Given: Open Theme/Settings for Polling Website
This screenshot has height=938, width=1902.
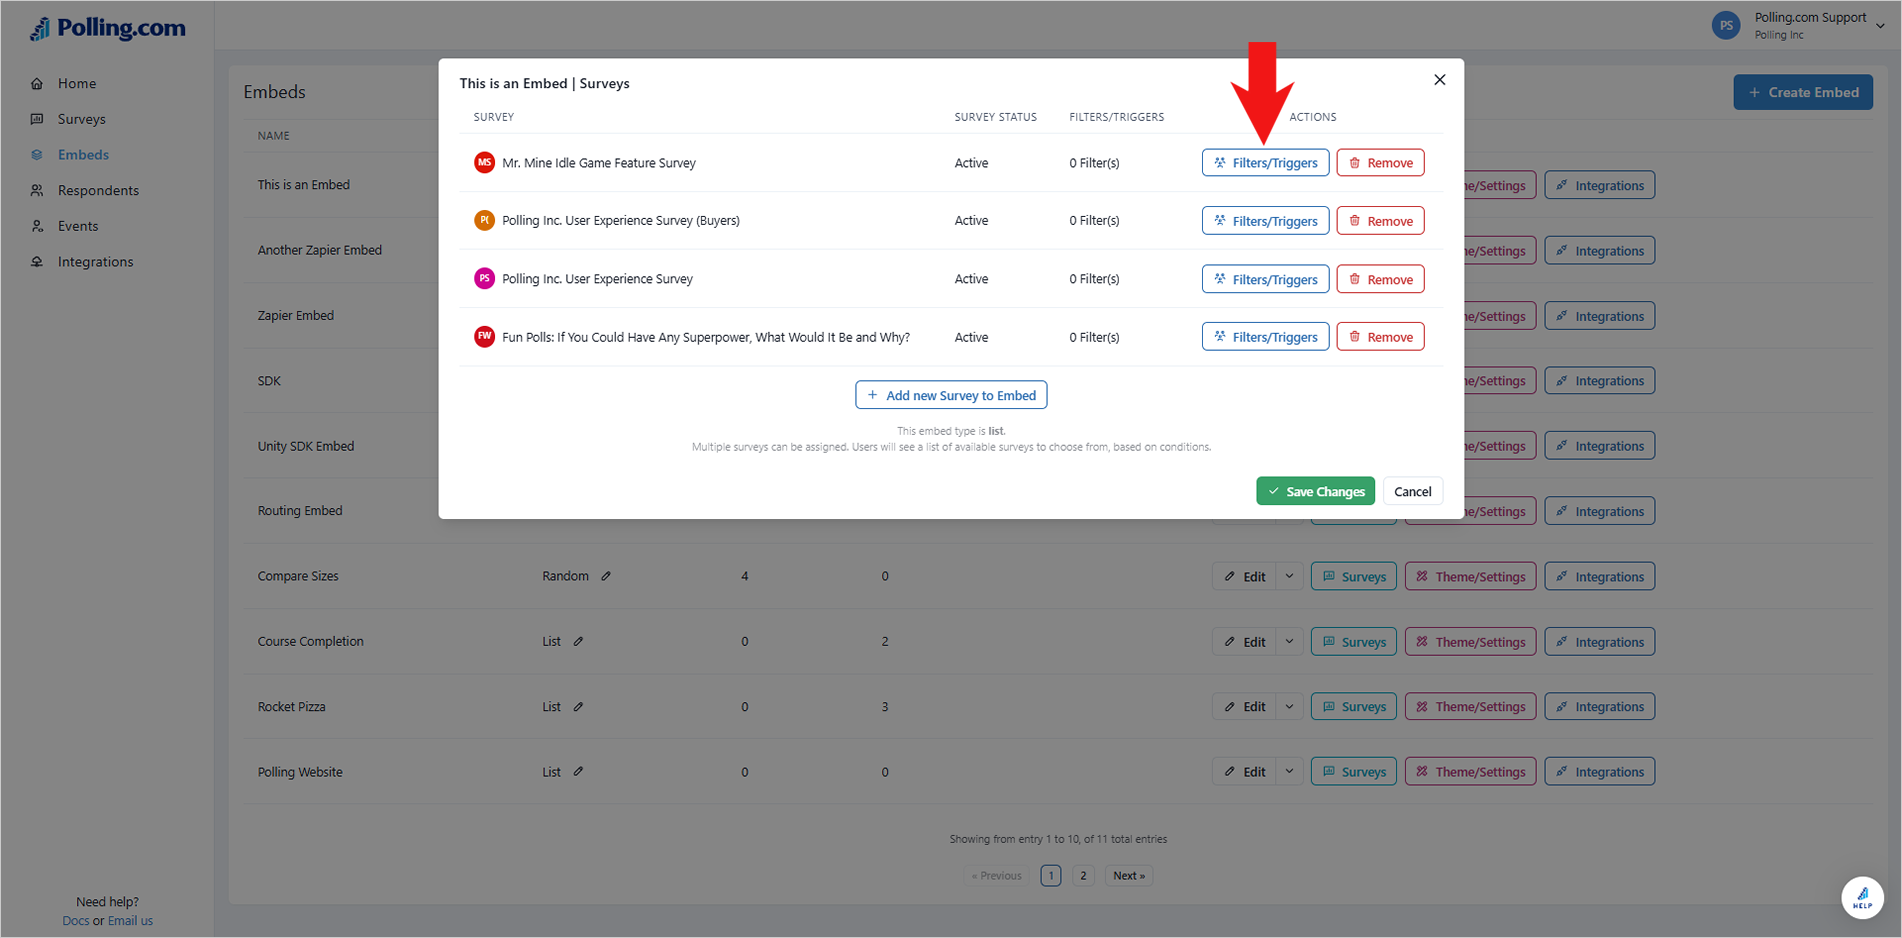Looking at the screenshot, I should (1470, 772).
